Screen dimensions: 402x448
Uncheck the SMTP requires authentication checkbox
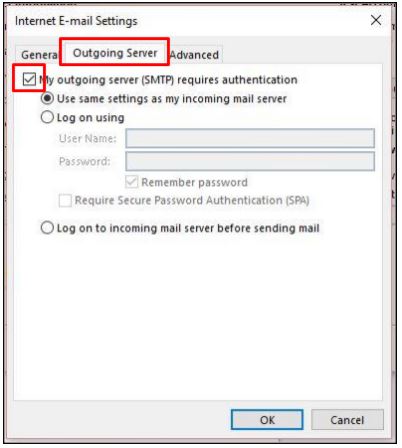click(29, 79)
